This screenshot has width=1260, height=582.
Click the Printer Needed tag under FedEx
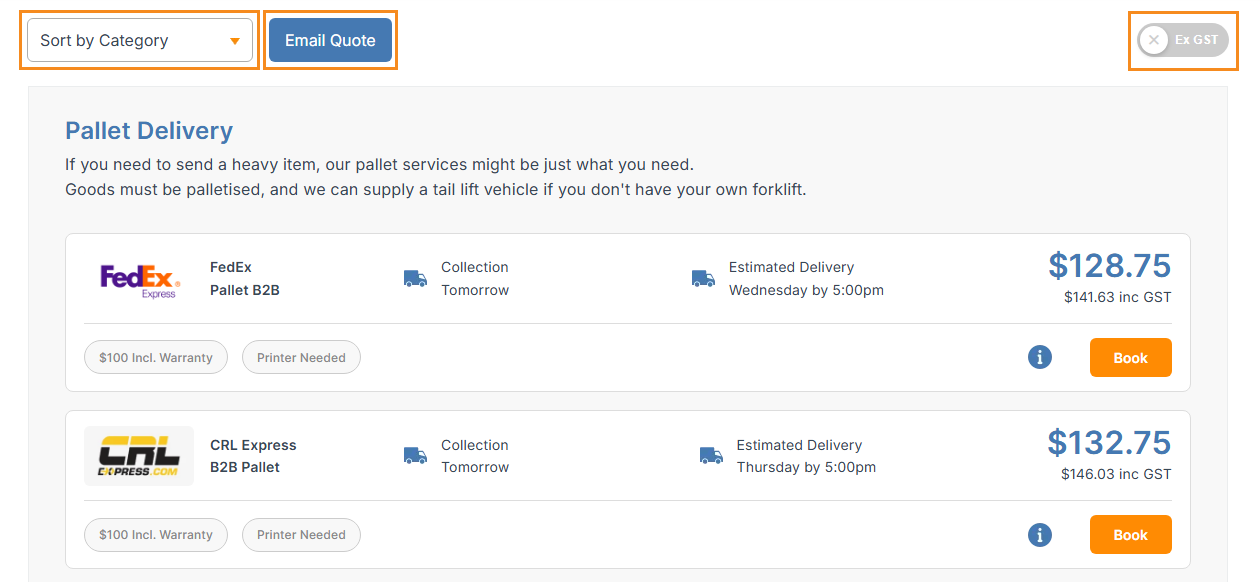click(x=301, y=357)
